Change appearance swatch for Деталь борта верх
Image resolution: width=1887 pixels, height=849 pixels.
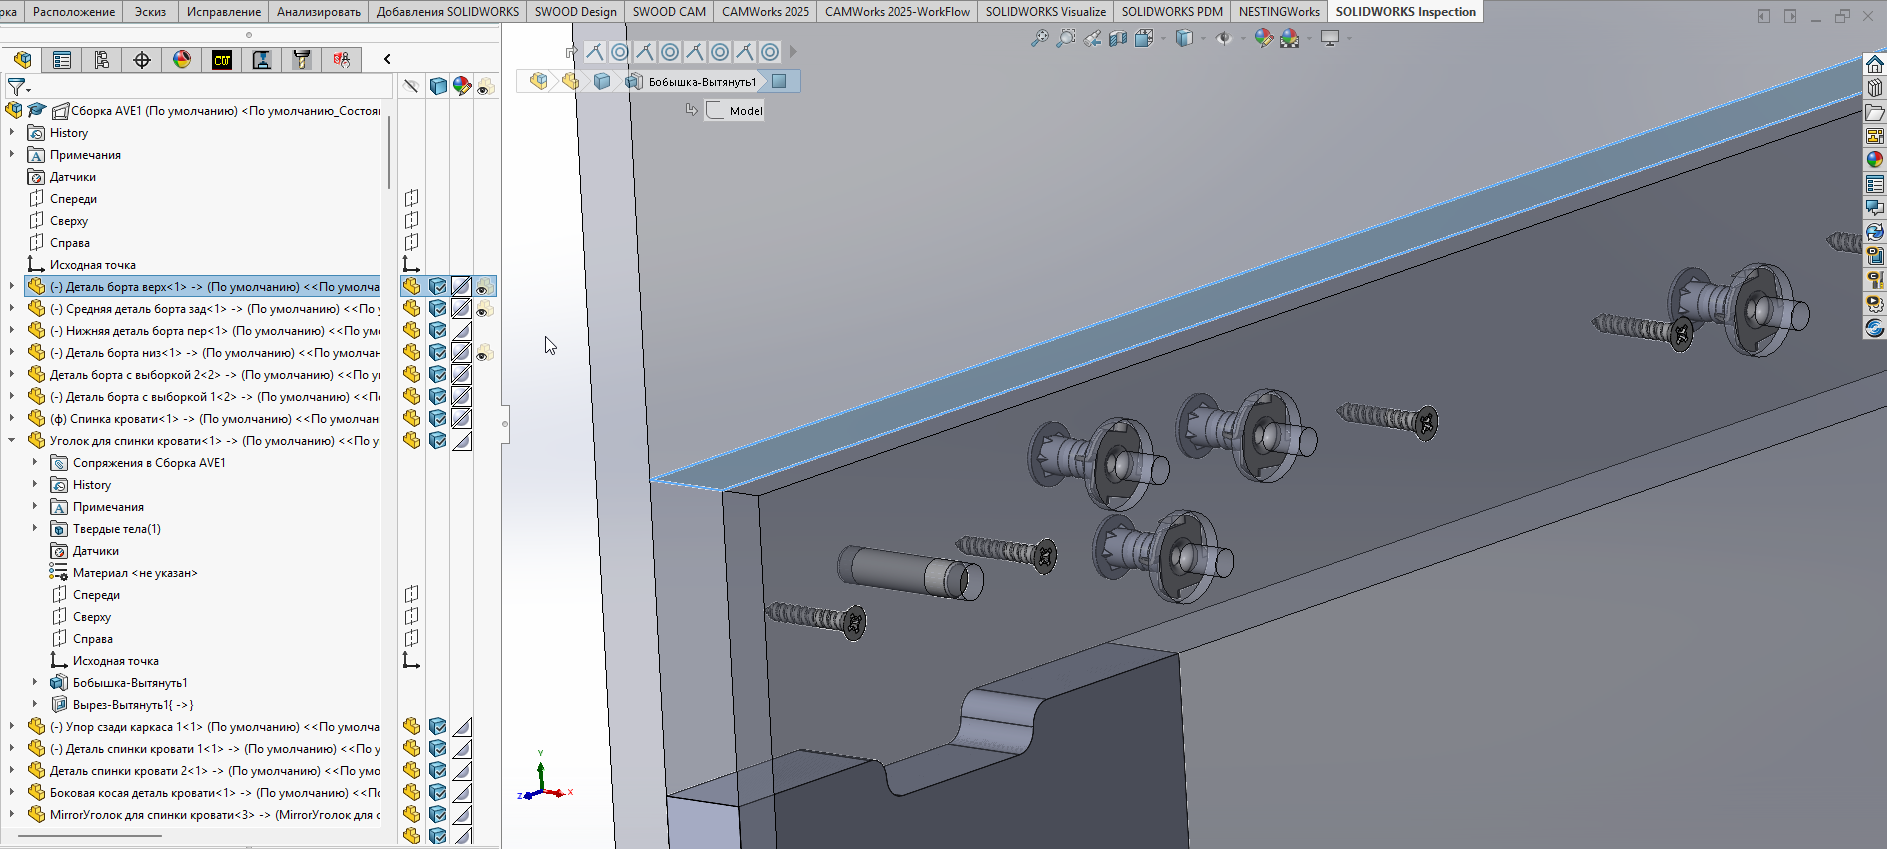pos(461,287)
